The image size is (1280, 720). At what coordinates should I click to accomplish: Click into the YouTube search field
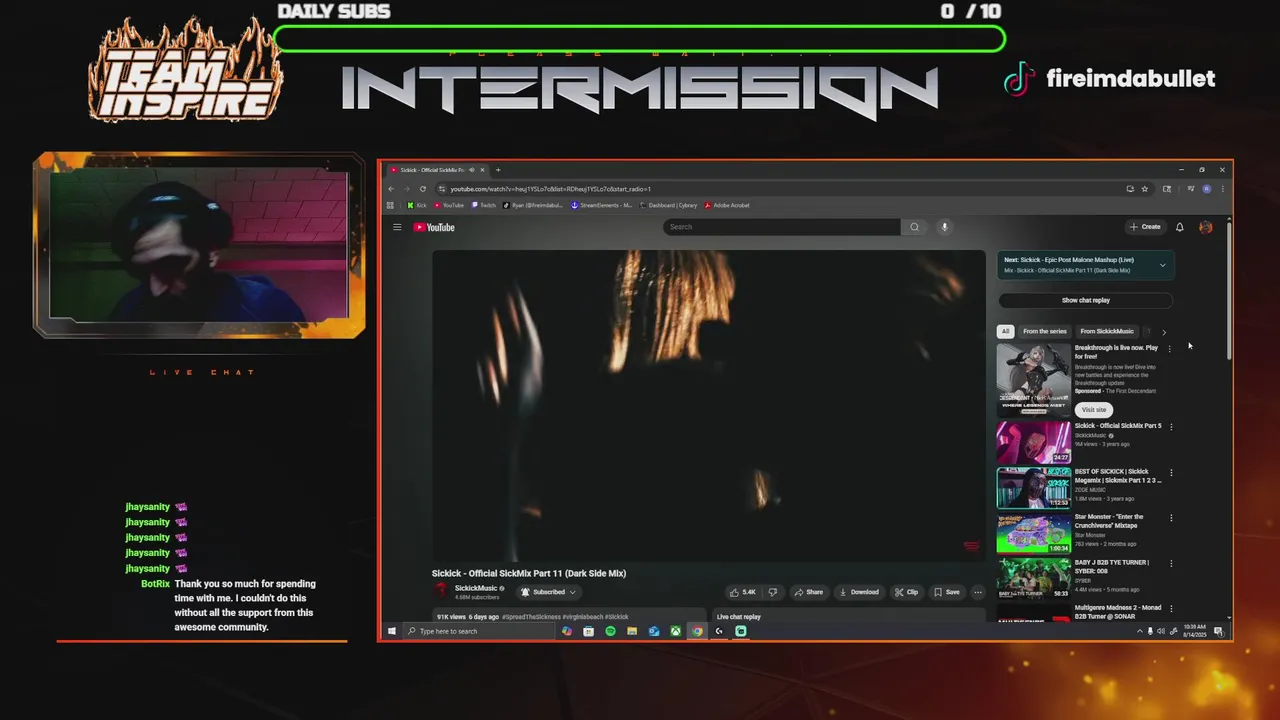coord(782,227)
